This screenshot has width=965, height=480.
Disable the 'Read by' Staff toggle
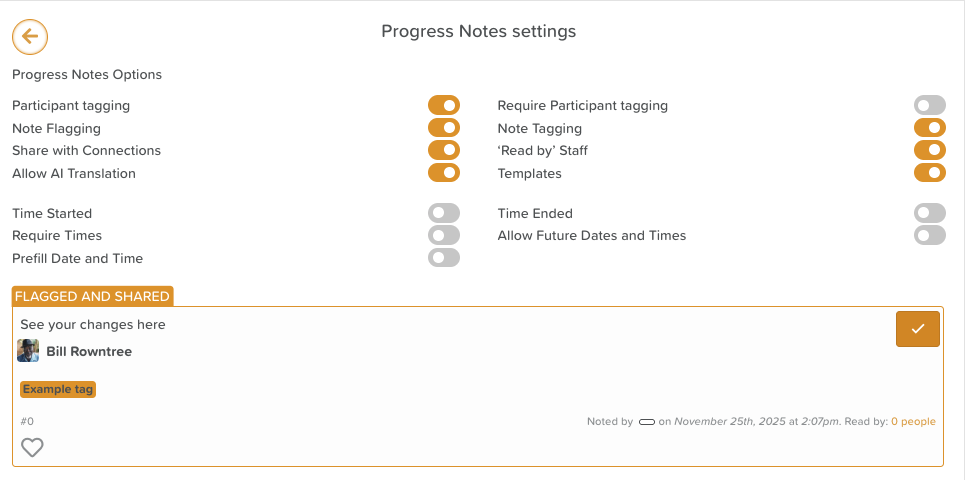[929, 150]
